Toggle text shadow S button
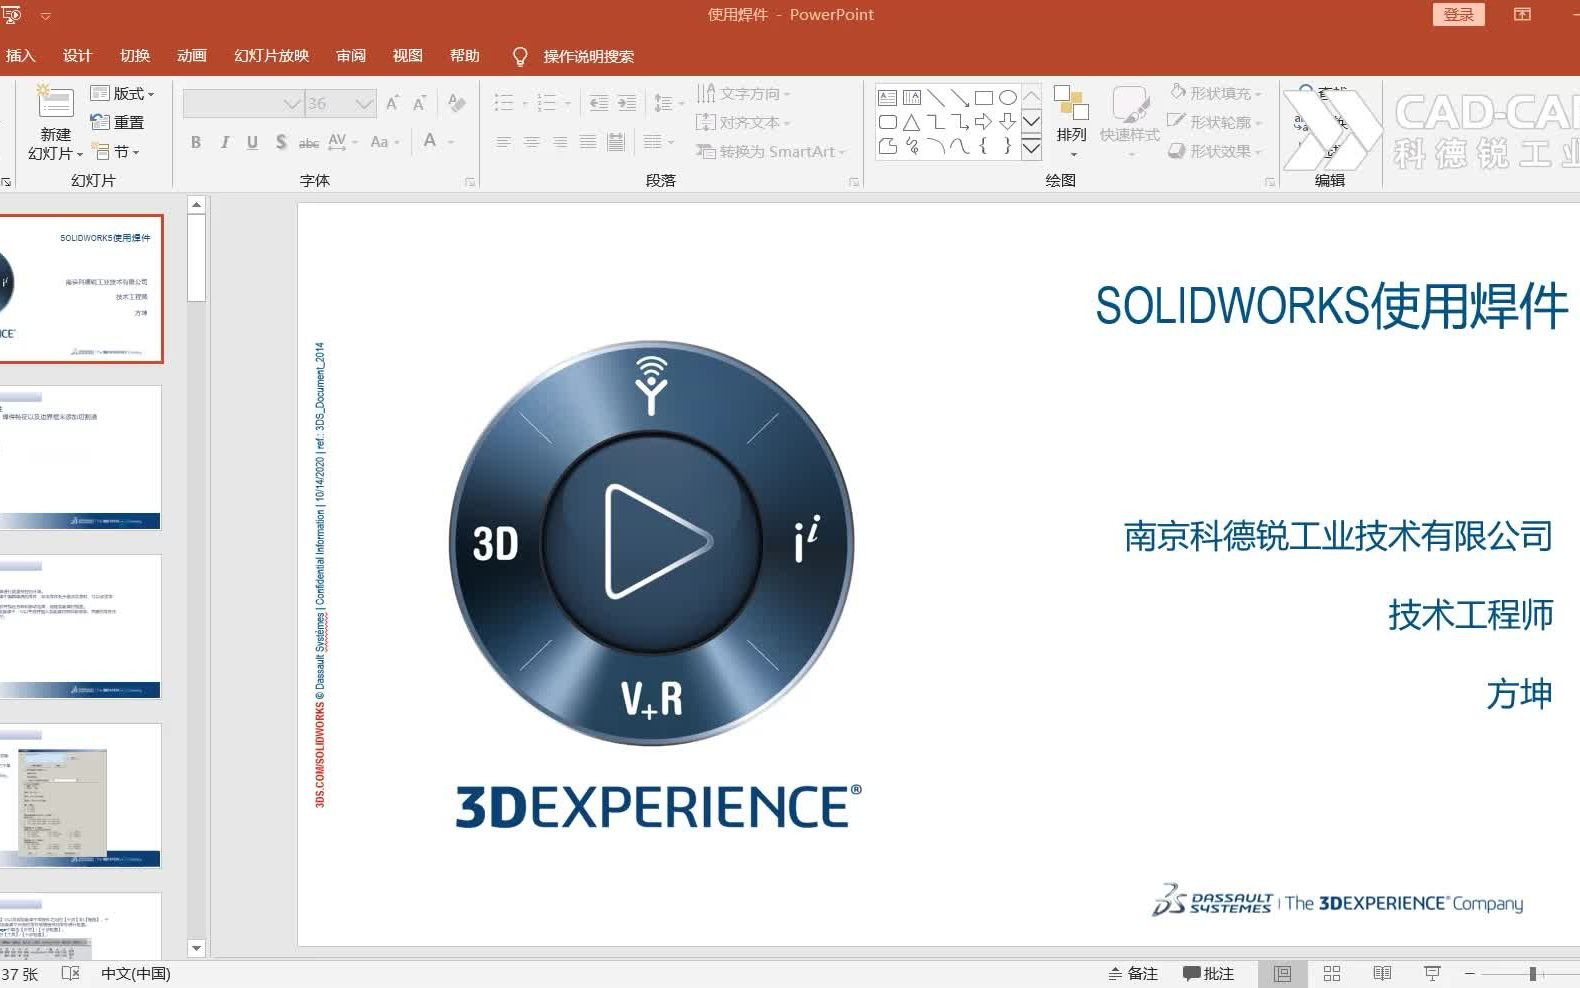The height and width of the screenshot is (988, 1580). (281, 142)
